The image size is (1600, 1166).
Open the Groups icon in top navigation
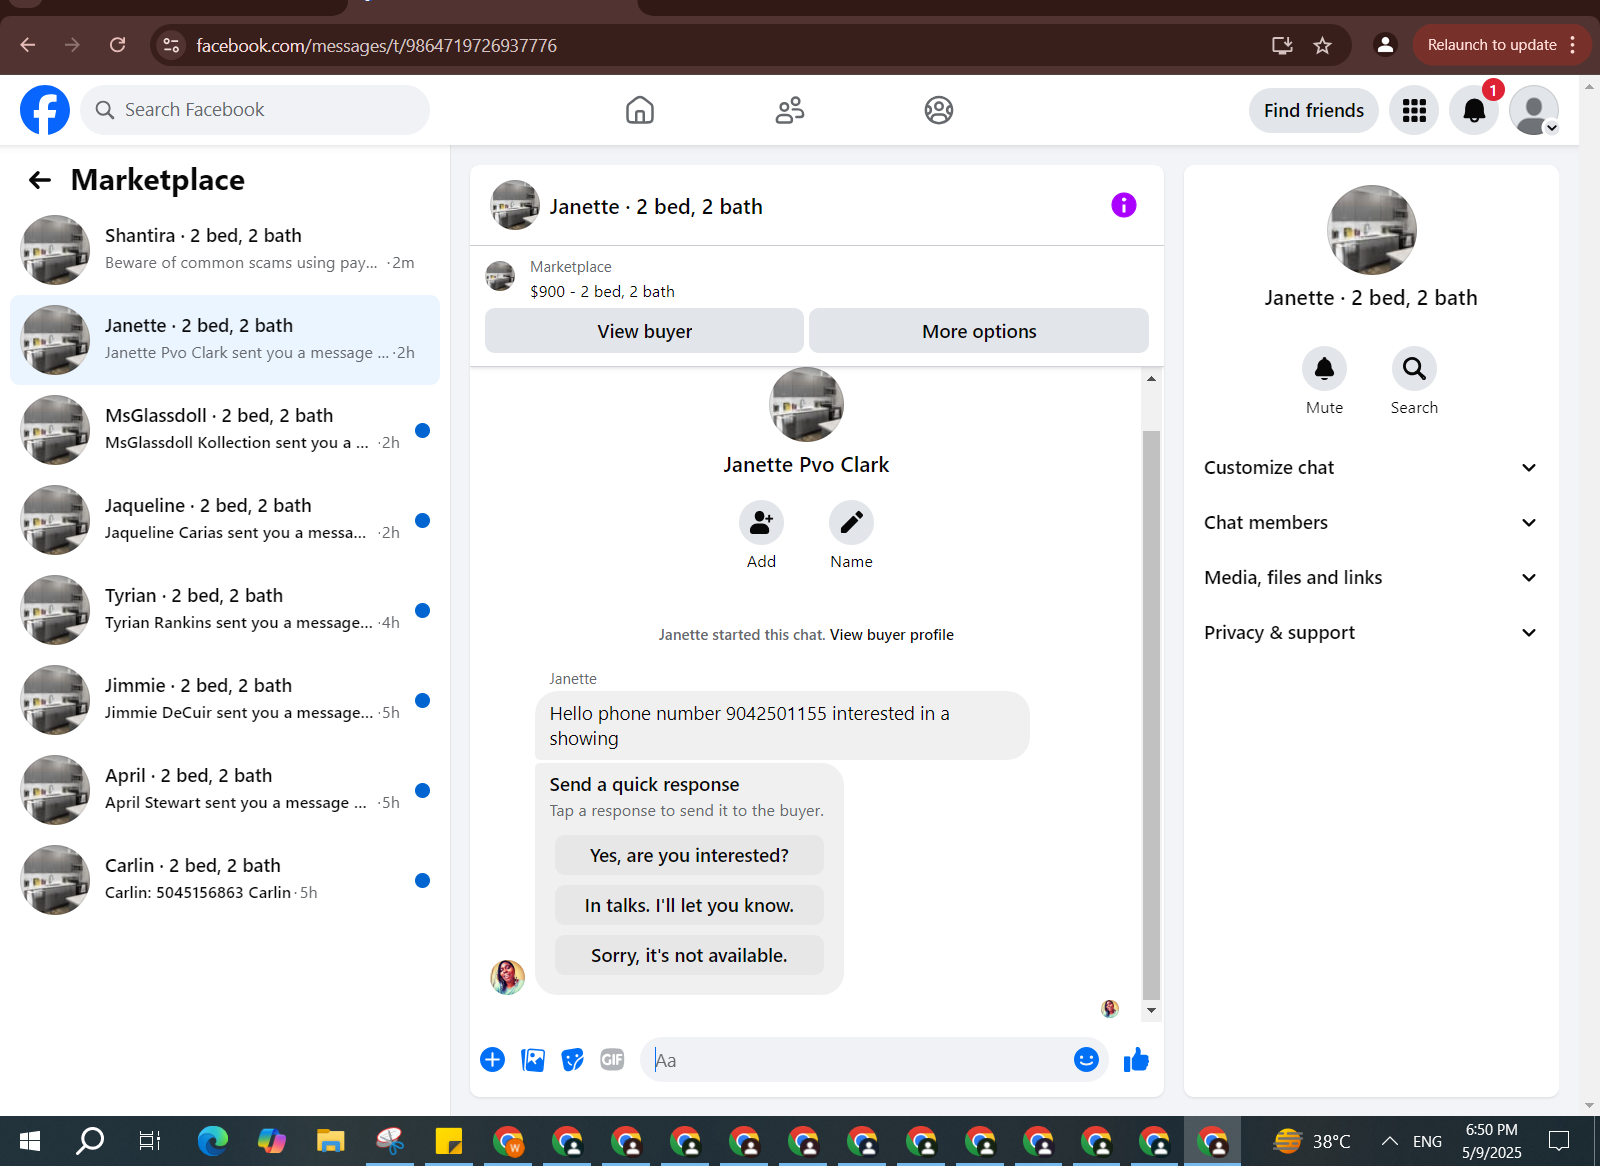939,110
